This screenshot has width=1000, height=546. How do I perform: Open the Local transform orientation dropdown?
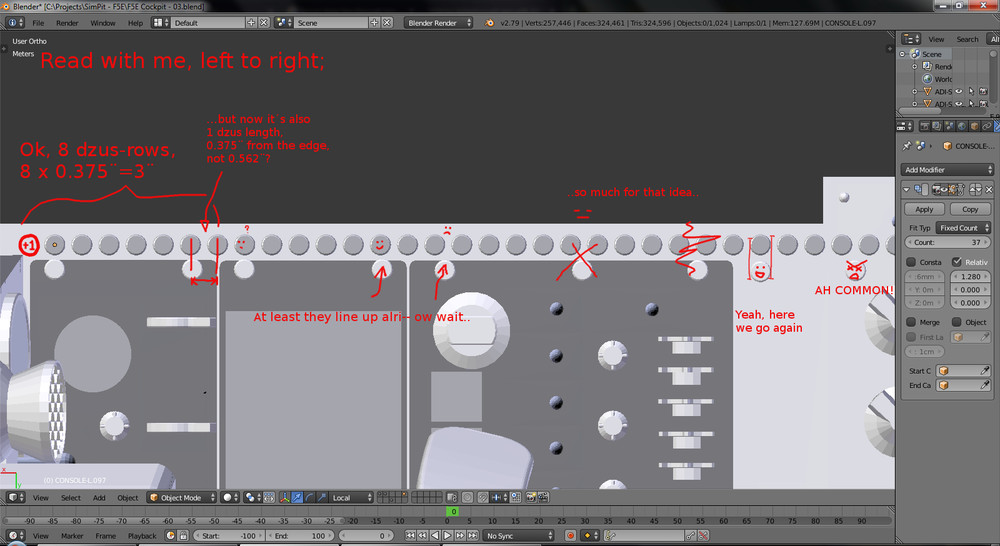pyautogui.click(x=351, y=498)
